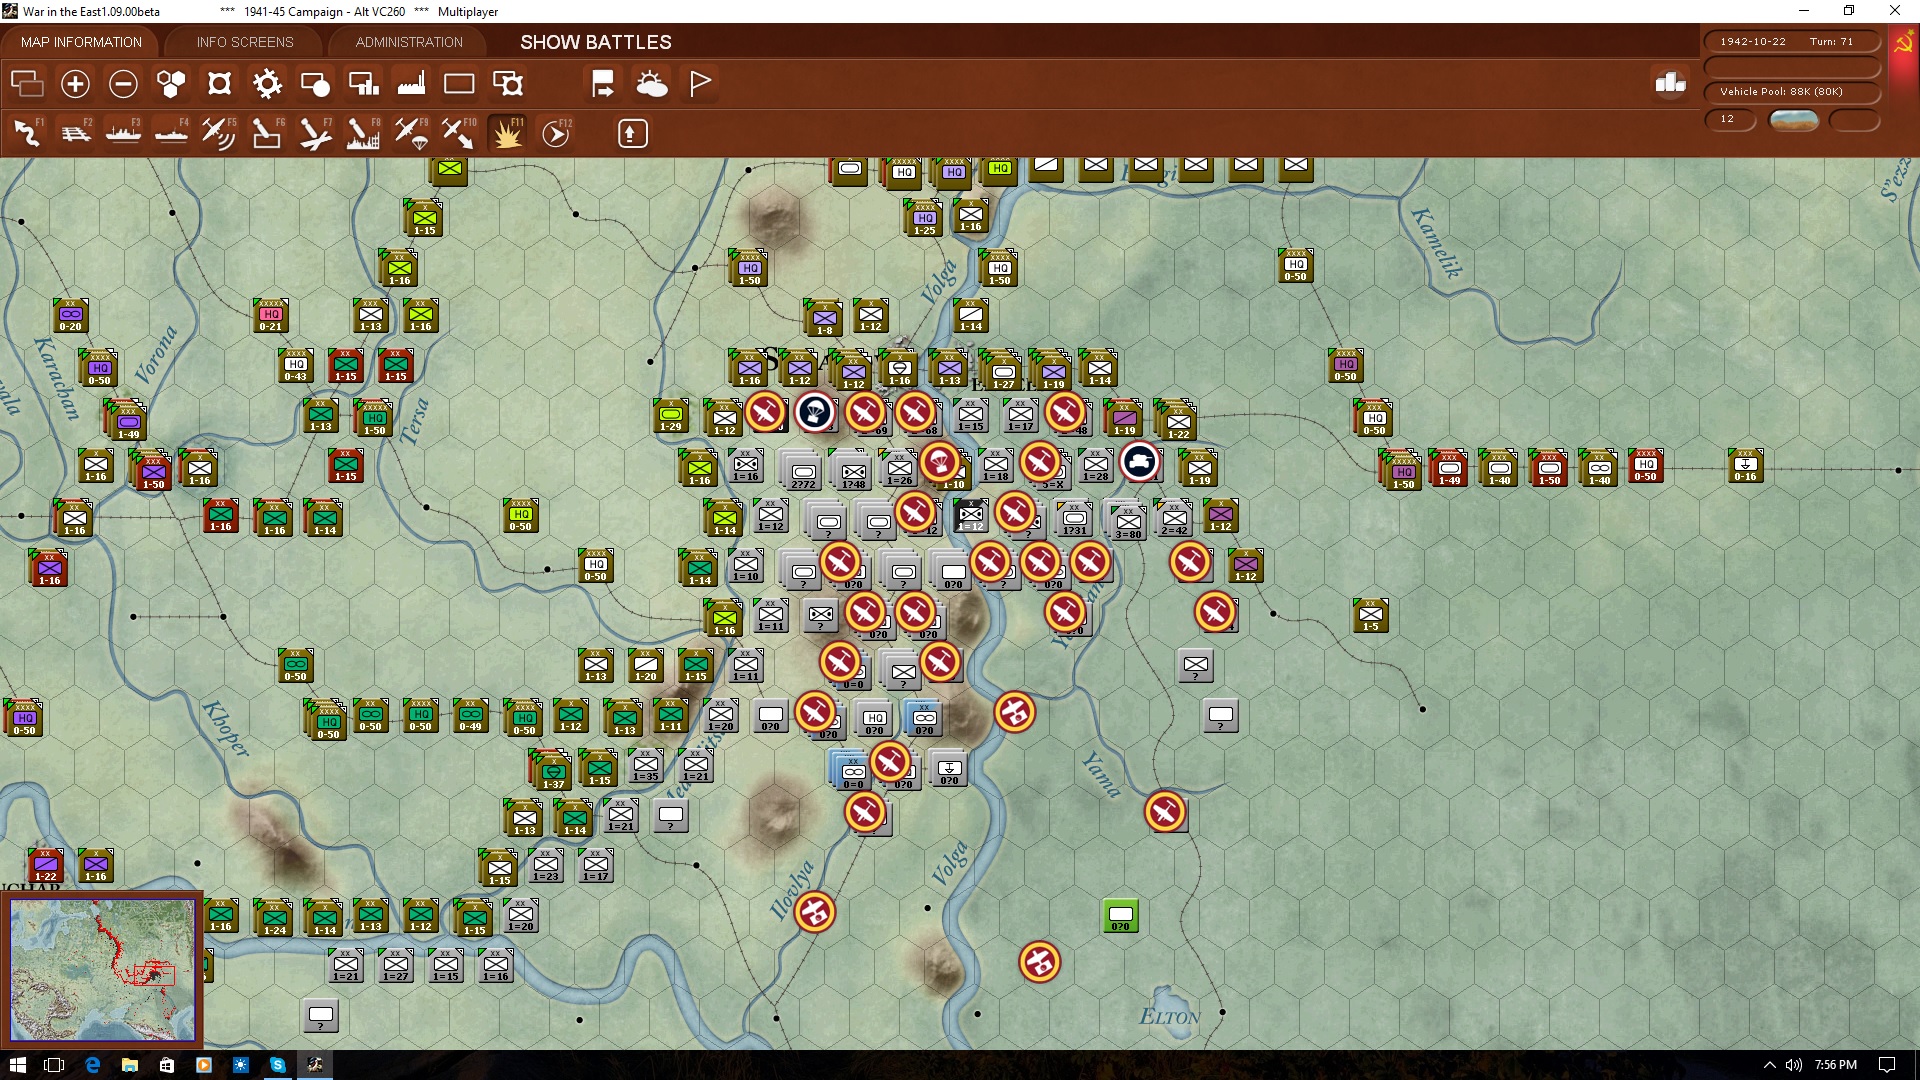
Task: Select the SHOW BATTLES tab
Action: [x=596, y=42]
